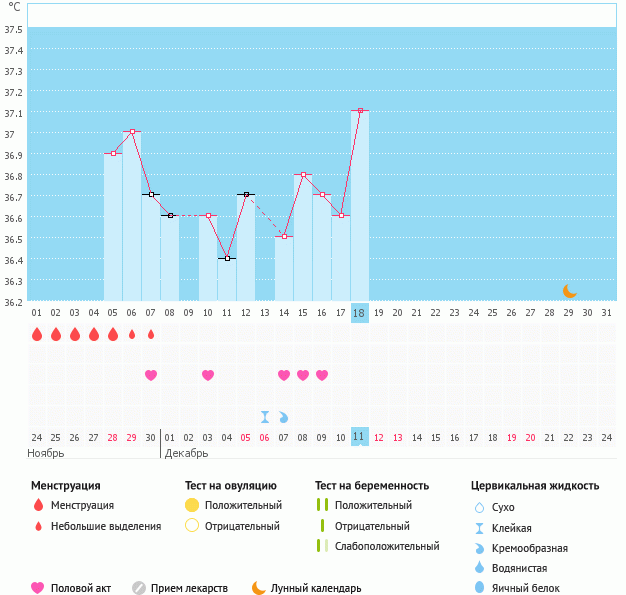Click the egg white droplet legend icon
This screenshot has width=626, height=595.
480,588
